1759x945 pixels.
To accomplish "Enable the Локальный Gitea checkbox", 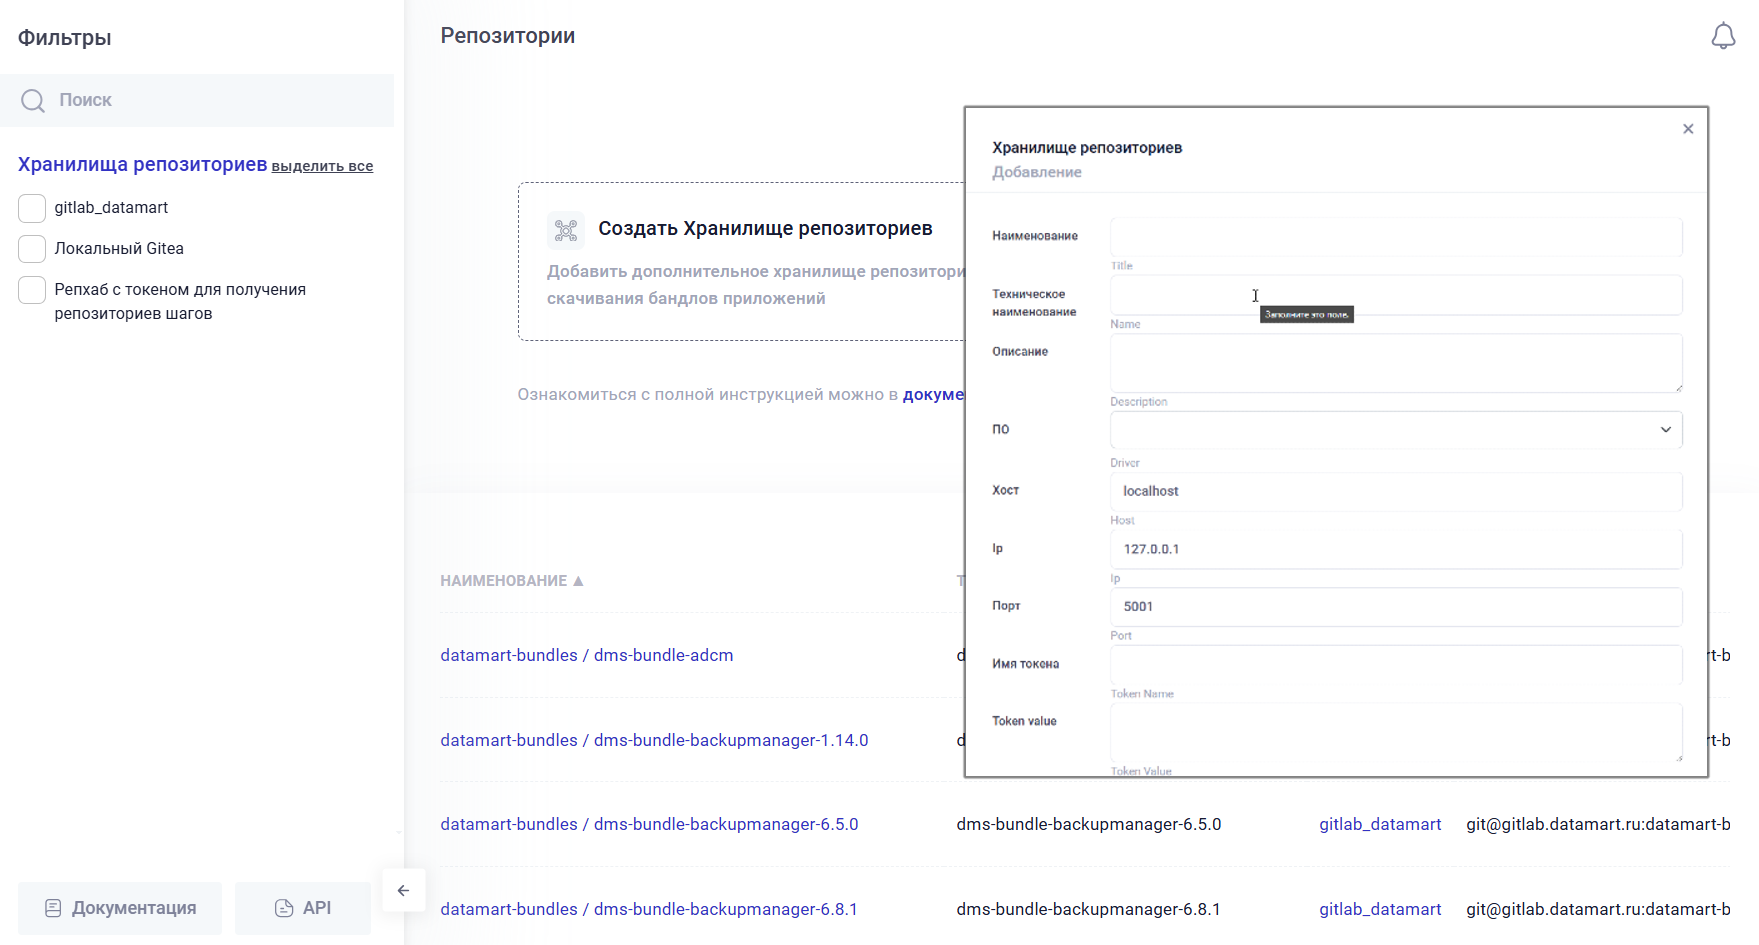I will click(x=32, y=249).
